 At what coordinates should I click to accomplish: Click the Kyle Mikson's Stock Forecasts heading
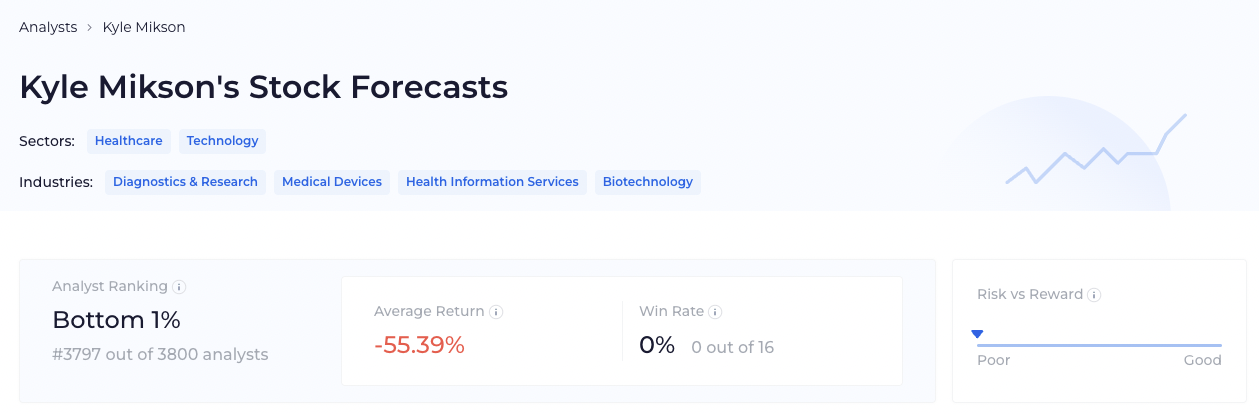pyautogui.click(x=264, y=87)
